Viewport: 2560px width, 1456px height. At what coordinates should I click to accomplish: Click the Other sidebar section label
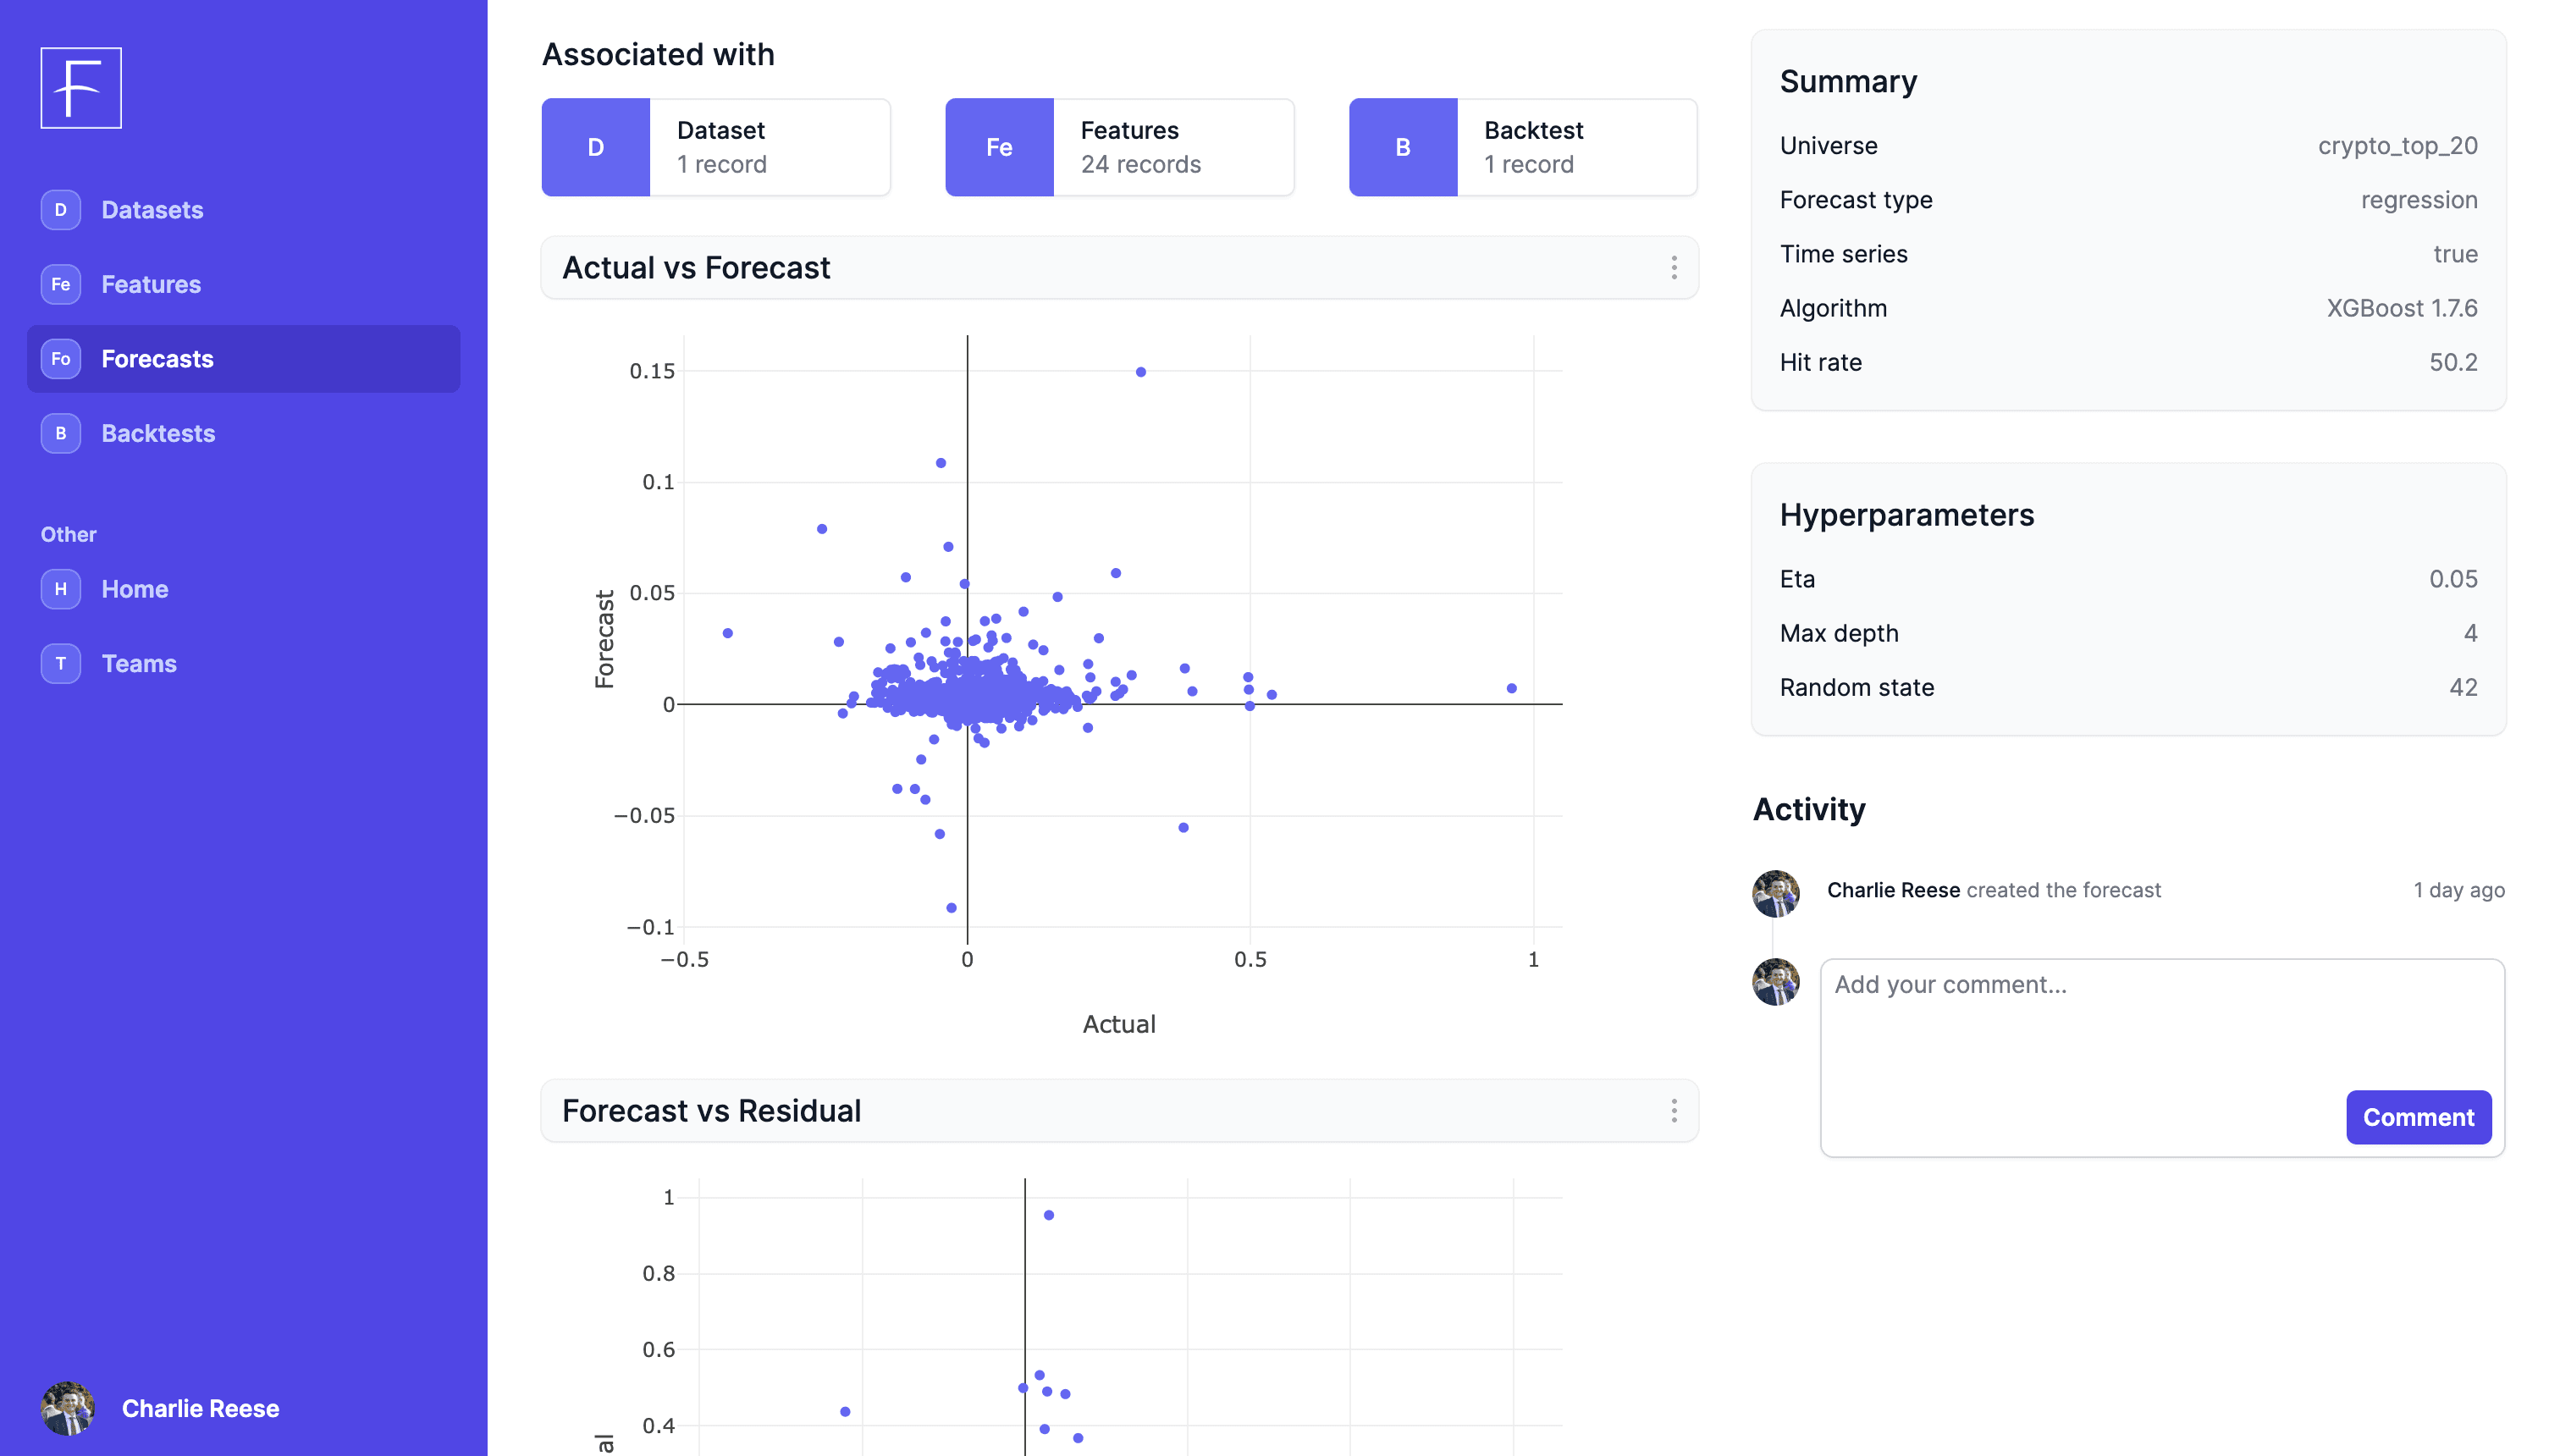click(68, 534)
